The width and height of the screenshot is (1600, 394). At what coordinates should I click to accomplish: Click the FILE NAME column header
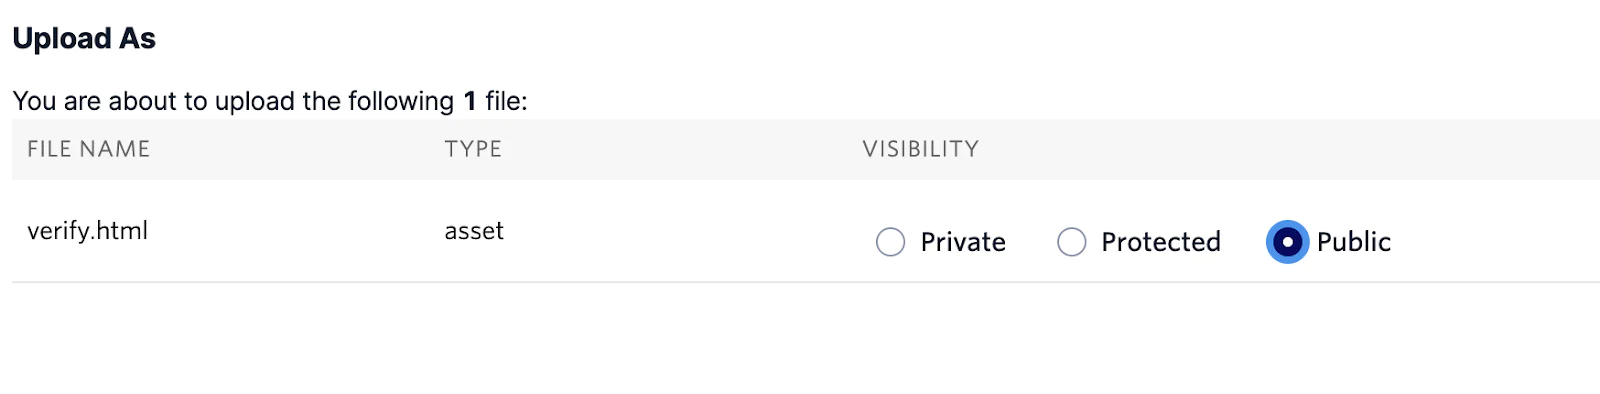click(88, 149)
